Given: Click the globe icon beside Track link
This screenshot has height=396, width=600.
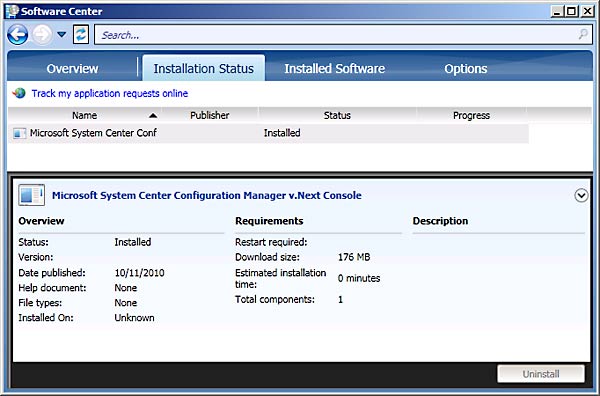Looking at the screenshot, I should pyautogui.click(x=19, y=93).
